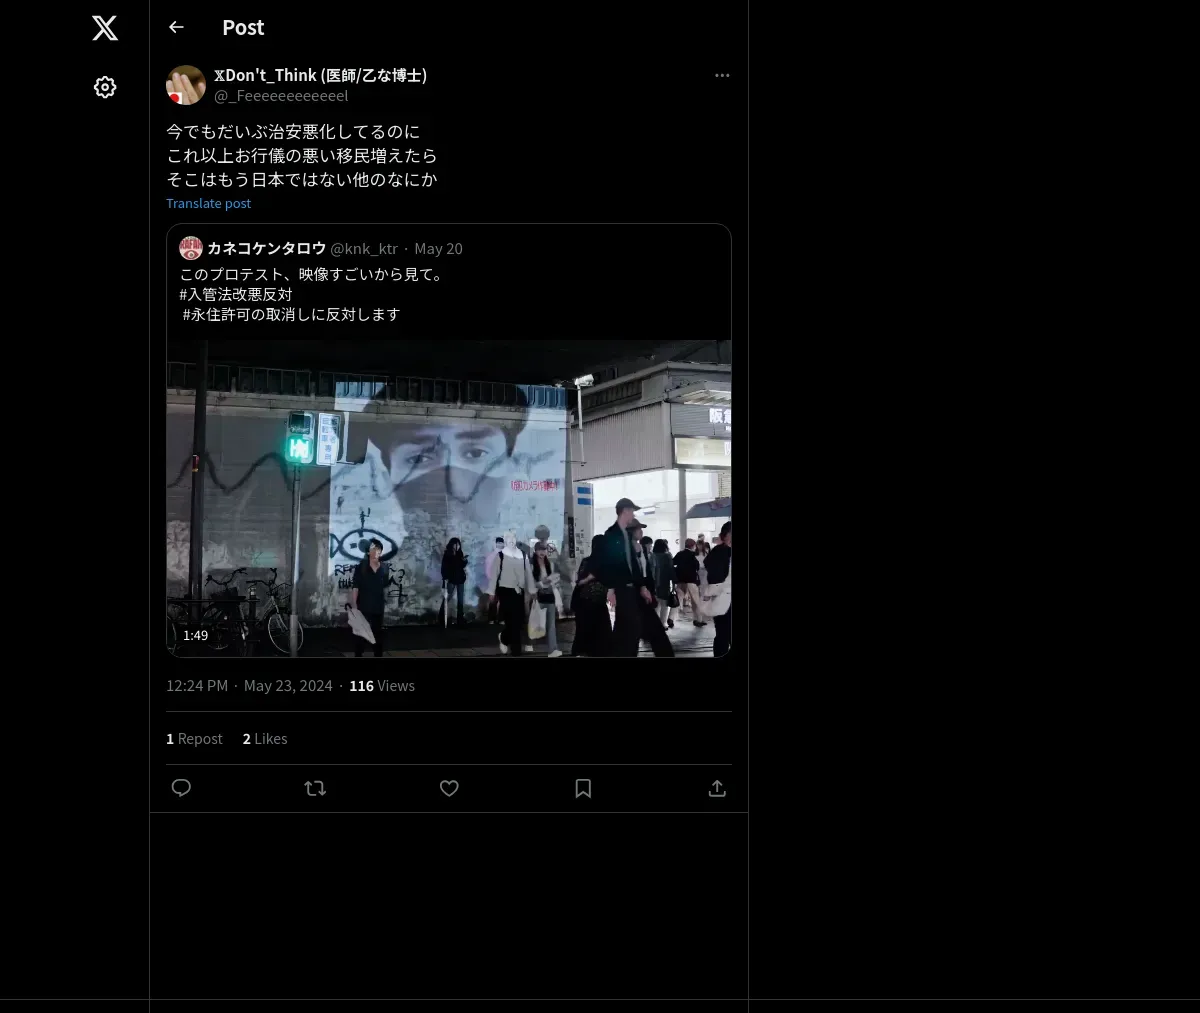
Task: View the 1 Repost list
Action: click(194, 739)
